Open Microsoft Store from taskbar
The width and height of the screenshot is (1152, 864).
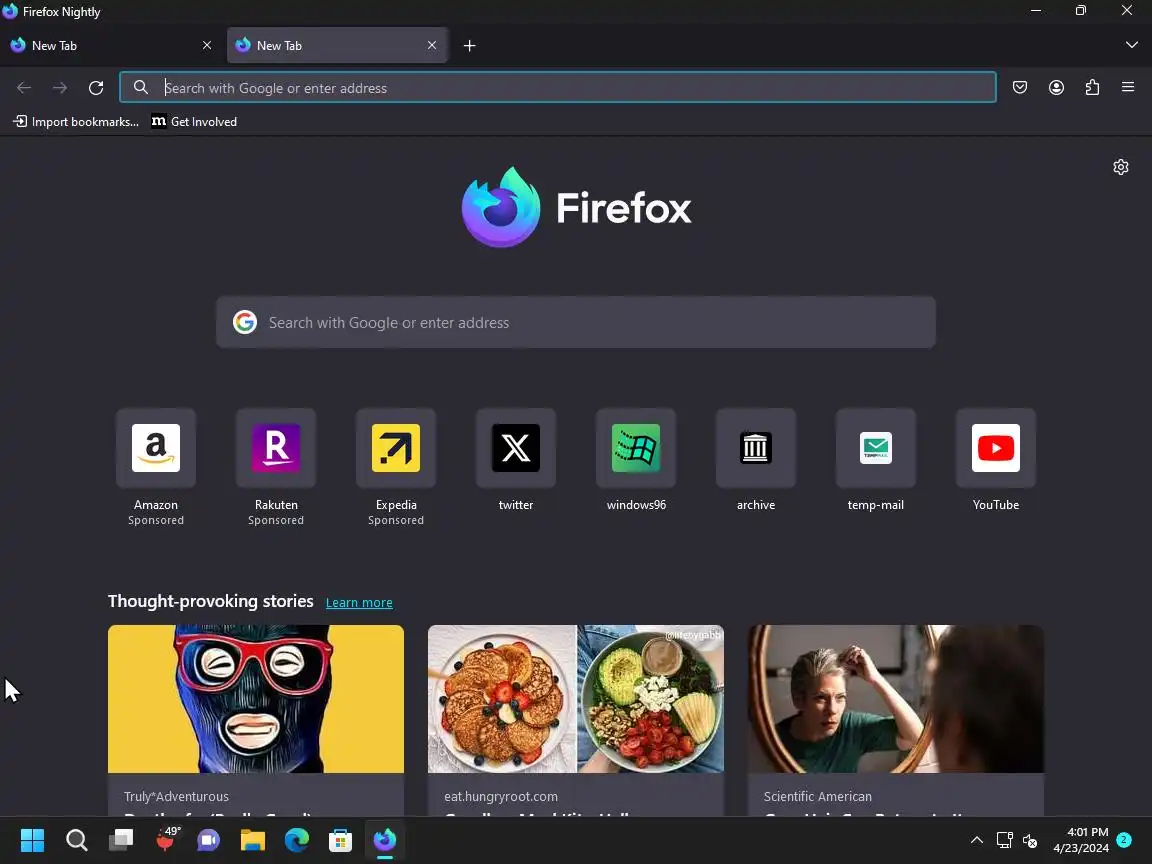[340, 840]
